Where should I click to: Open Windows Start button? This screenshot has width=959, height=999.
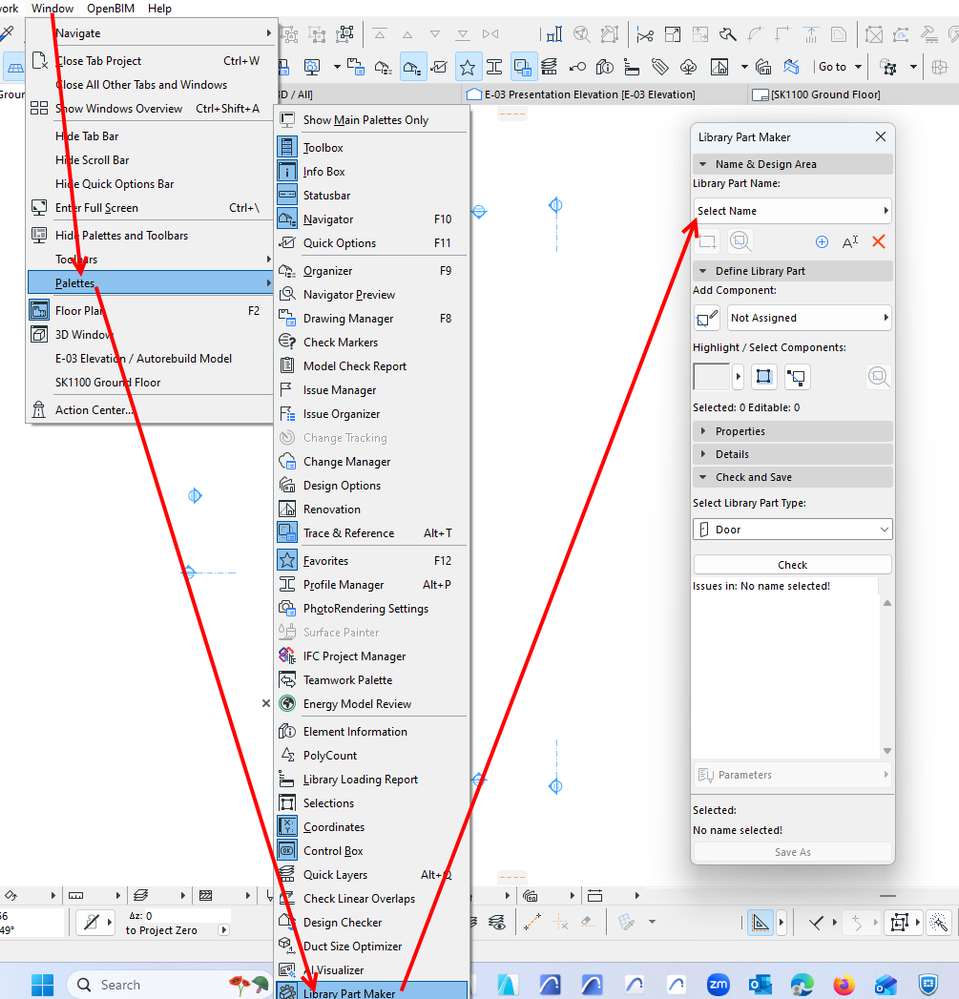pos(43,985)
